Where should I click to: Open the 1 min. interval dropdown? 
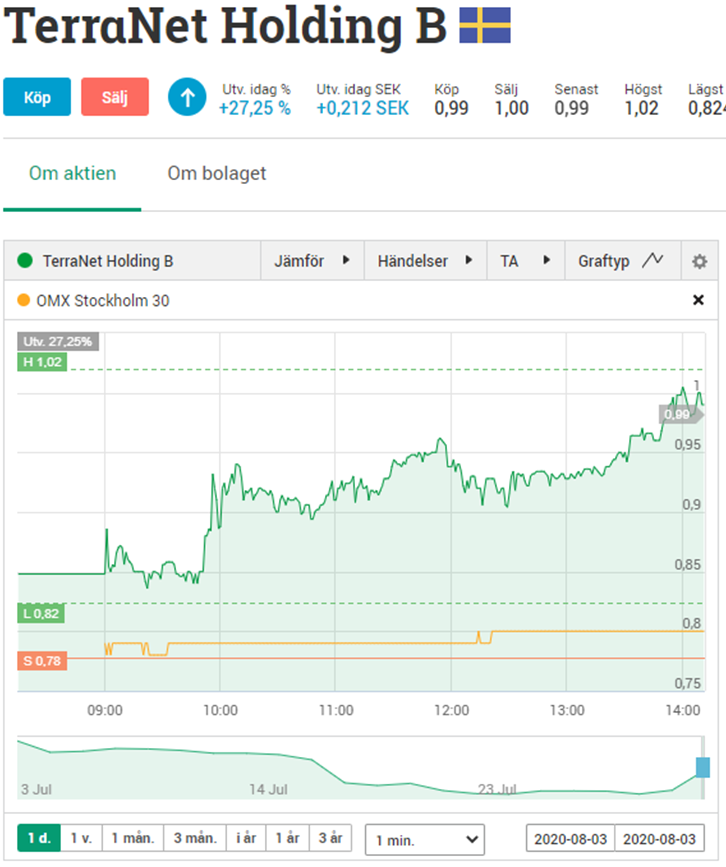click(425, 840)
